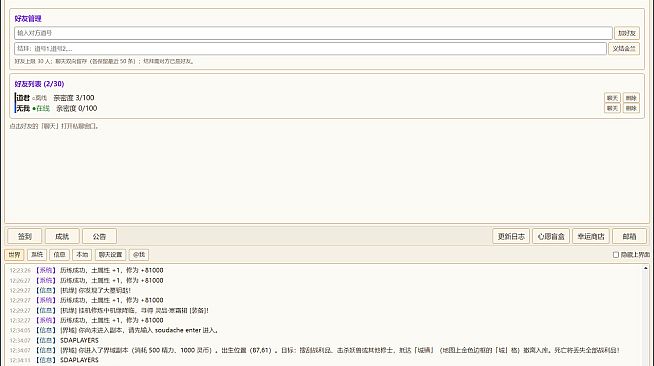Click the log entry timestamped 12:32:27
Screen dimensions: 654x366
[x=86, y=321]
